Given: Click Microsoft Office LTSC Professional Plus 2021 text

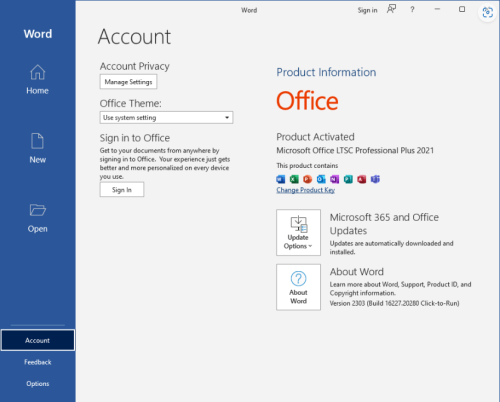Looking at the screenshot, I should [355, 151].
